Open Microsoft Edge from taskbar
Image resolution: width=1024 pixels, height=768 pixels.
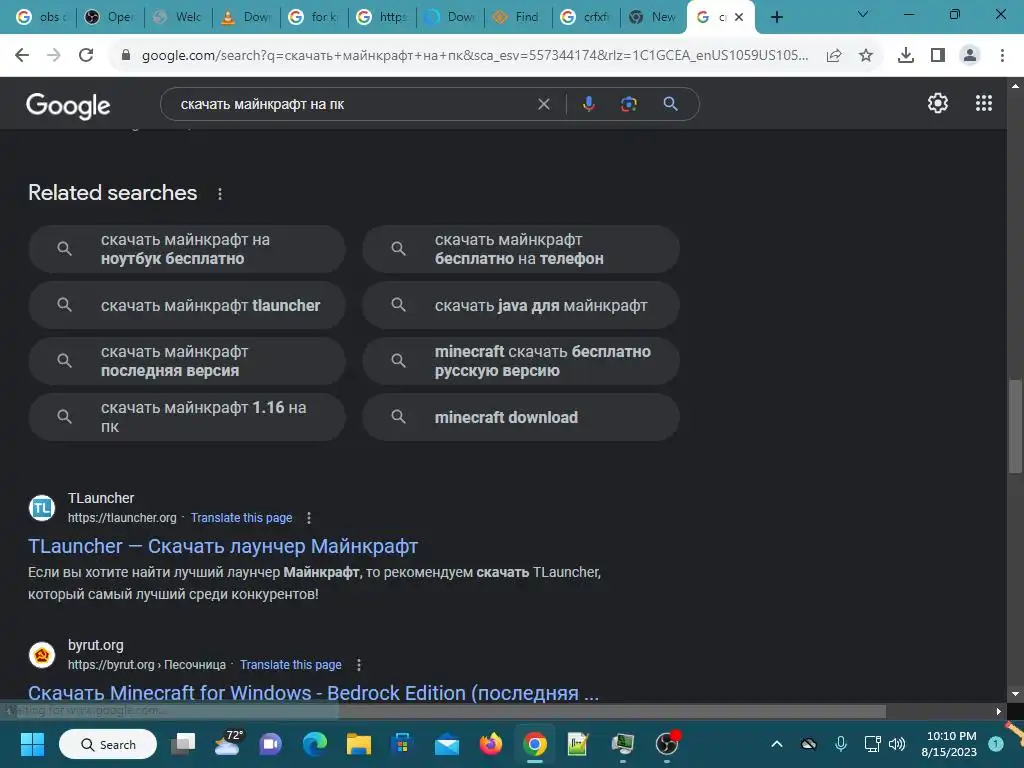click(315, 744)
